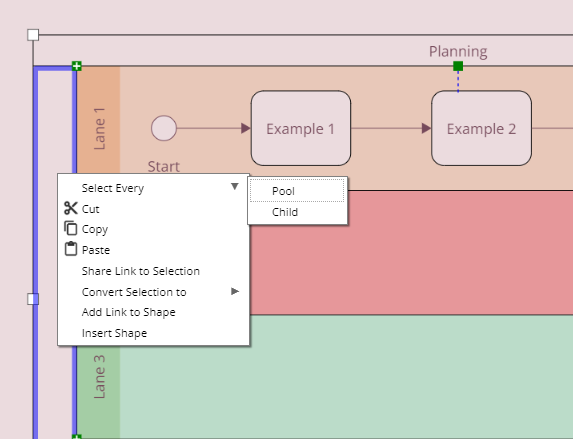573x439 pixels.
Task: Click the left-middle selection handle
Action: click(33, 299)
